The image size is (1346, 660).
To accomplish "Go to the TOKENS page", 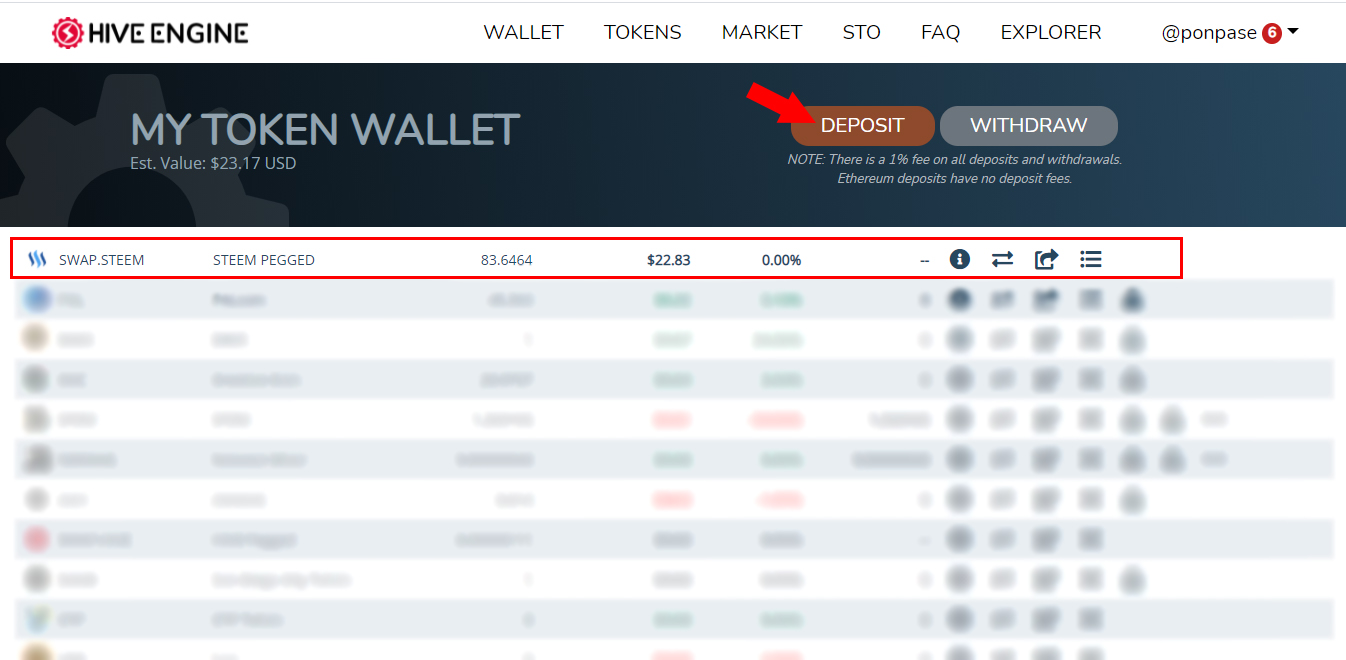I will coord(642,32).
